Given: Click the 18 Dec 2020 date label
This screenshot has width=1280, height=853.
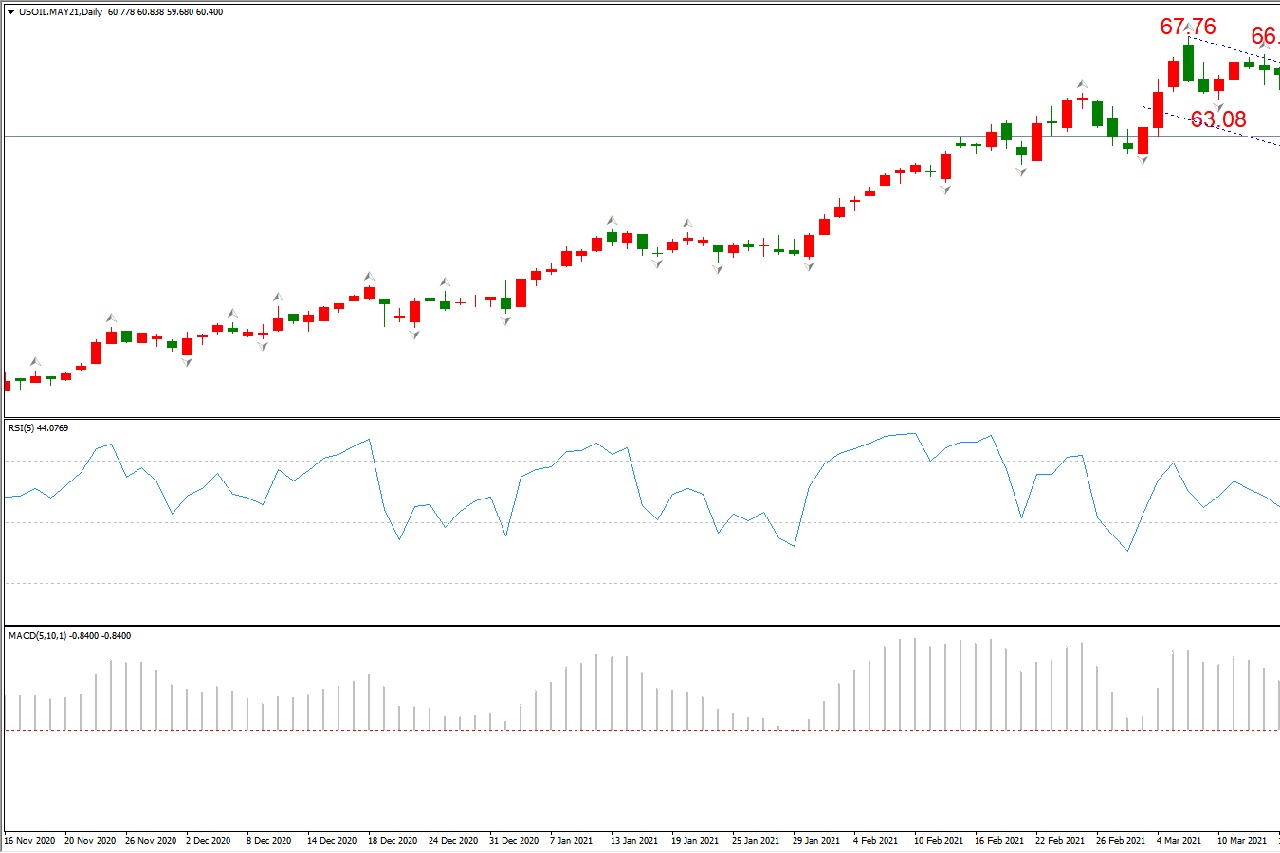Looking at the screenshot, I should tap(392, 840).
